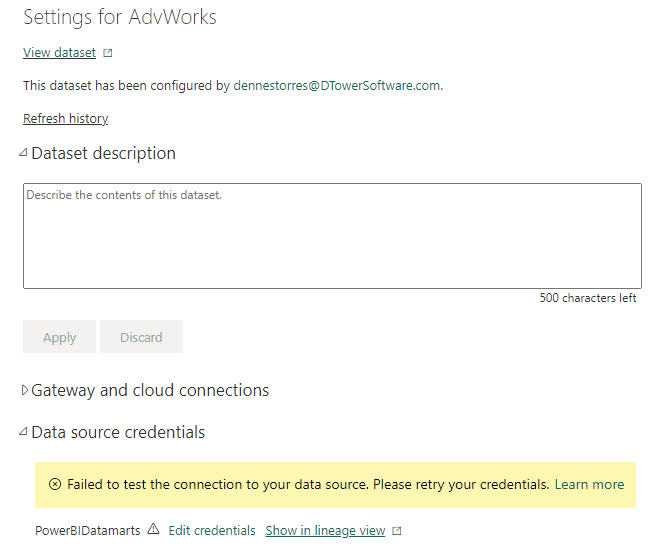
Task: Click external-link icon beside View dataset
Action: tap(108, 53)
